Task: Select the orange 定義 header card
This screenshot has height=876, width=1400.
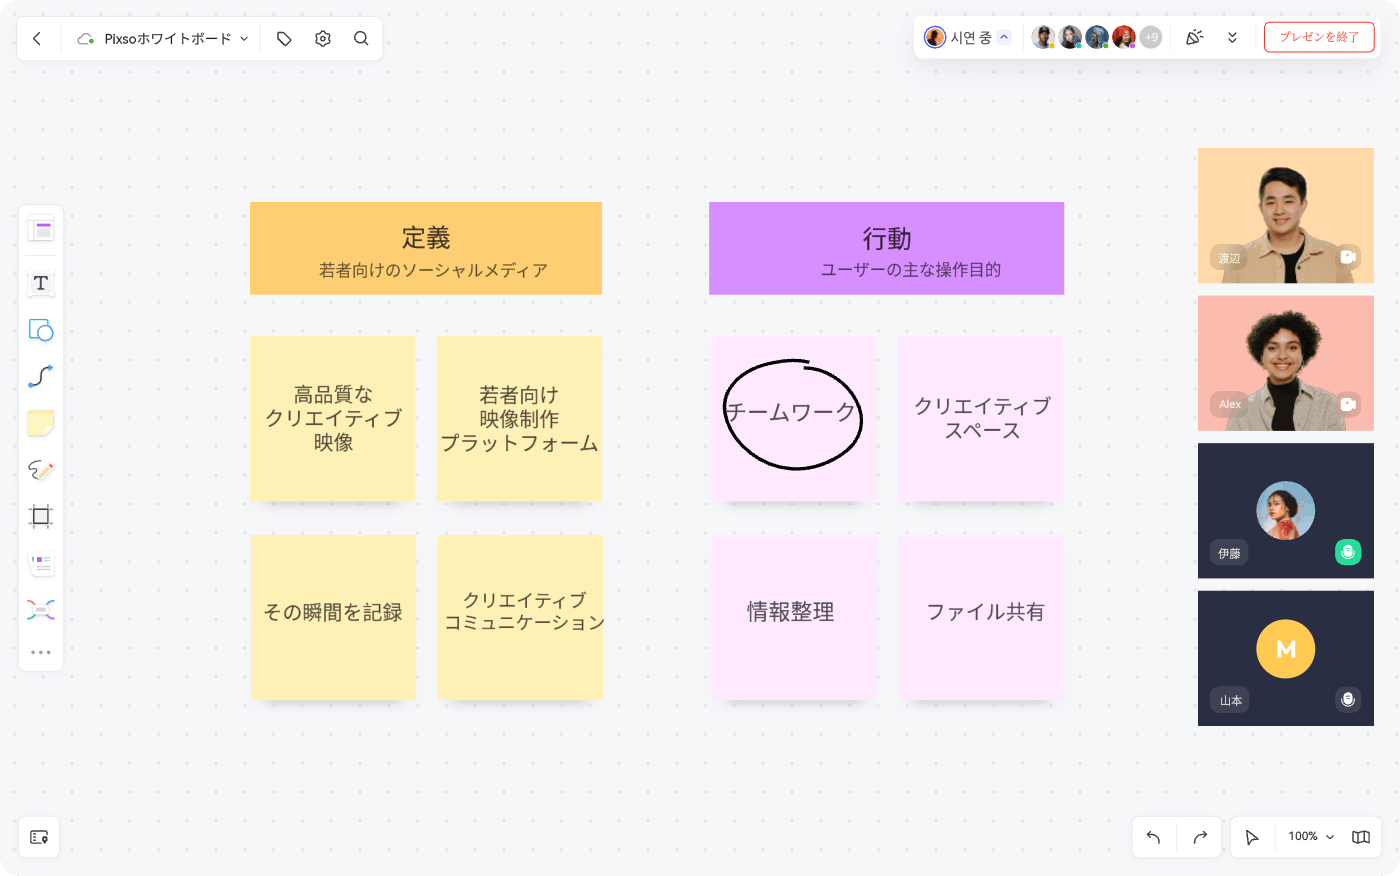Action: [x=426, y=248]
